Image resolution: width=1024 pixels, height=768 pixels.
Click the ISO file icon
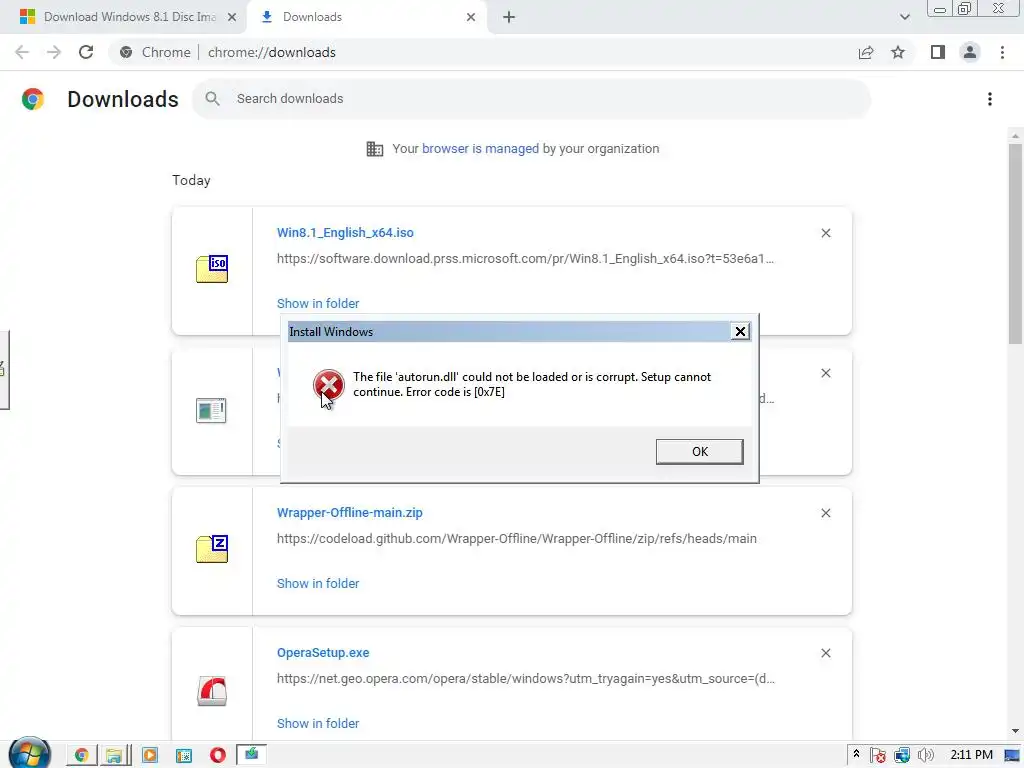212,269
